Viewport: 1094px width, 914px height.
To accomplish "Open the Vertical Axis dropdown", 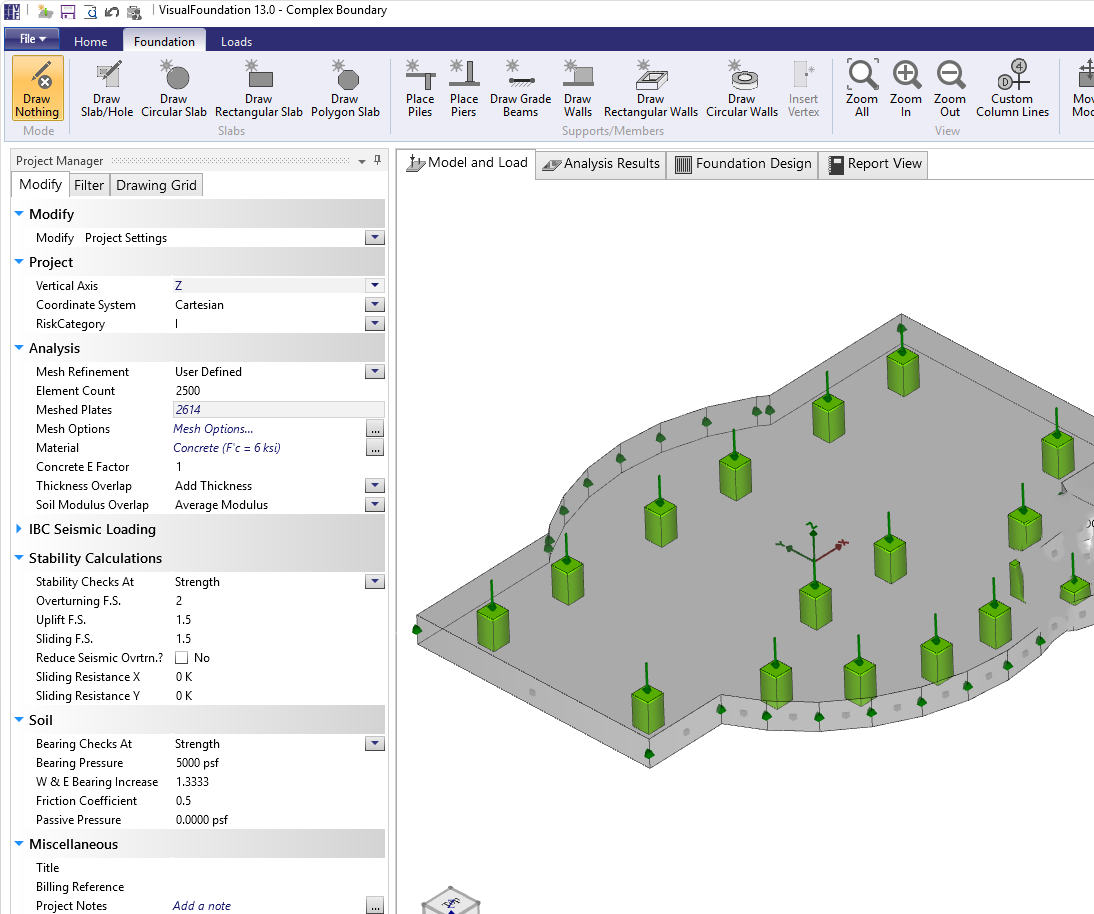I will (x=375, y=285).
